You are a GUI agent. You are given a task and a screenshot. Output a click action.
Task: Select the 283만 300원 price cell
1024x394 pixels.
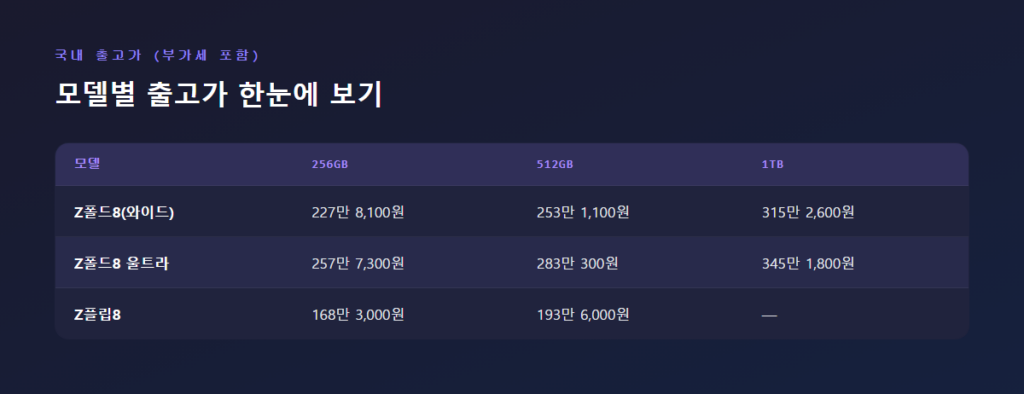click(577, 263)
